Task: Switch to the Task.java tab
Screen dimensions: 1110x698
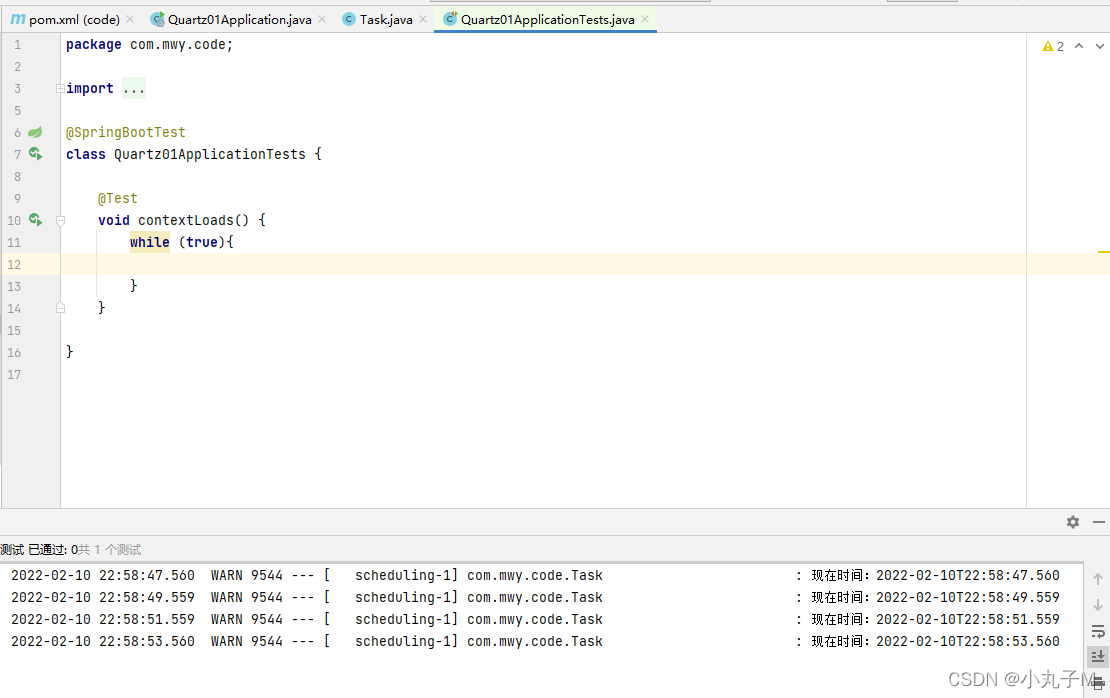Action: coord(378,20)
